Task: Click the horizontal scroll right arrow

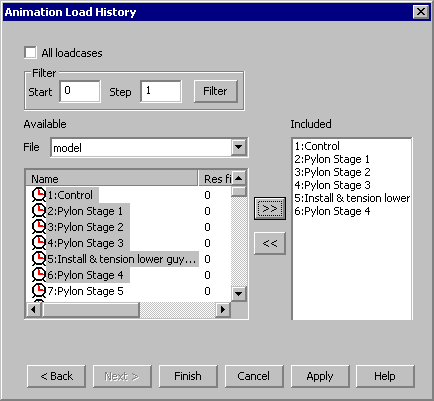Action: pyautogui.click(x=223, y=310)
